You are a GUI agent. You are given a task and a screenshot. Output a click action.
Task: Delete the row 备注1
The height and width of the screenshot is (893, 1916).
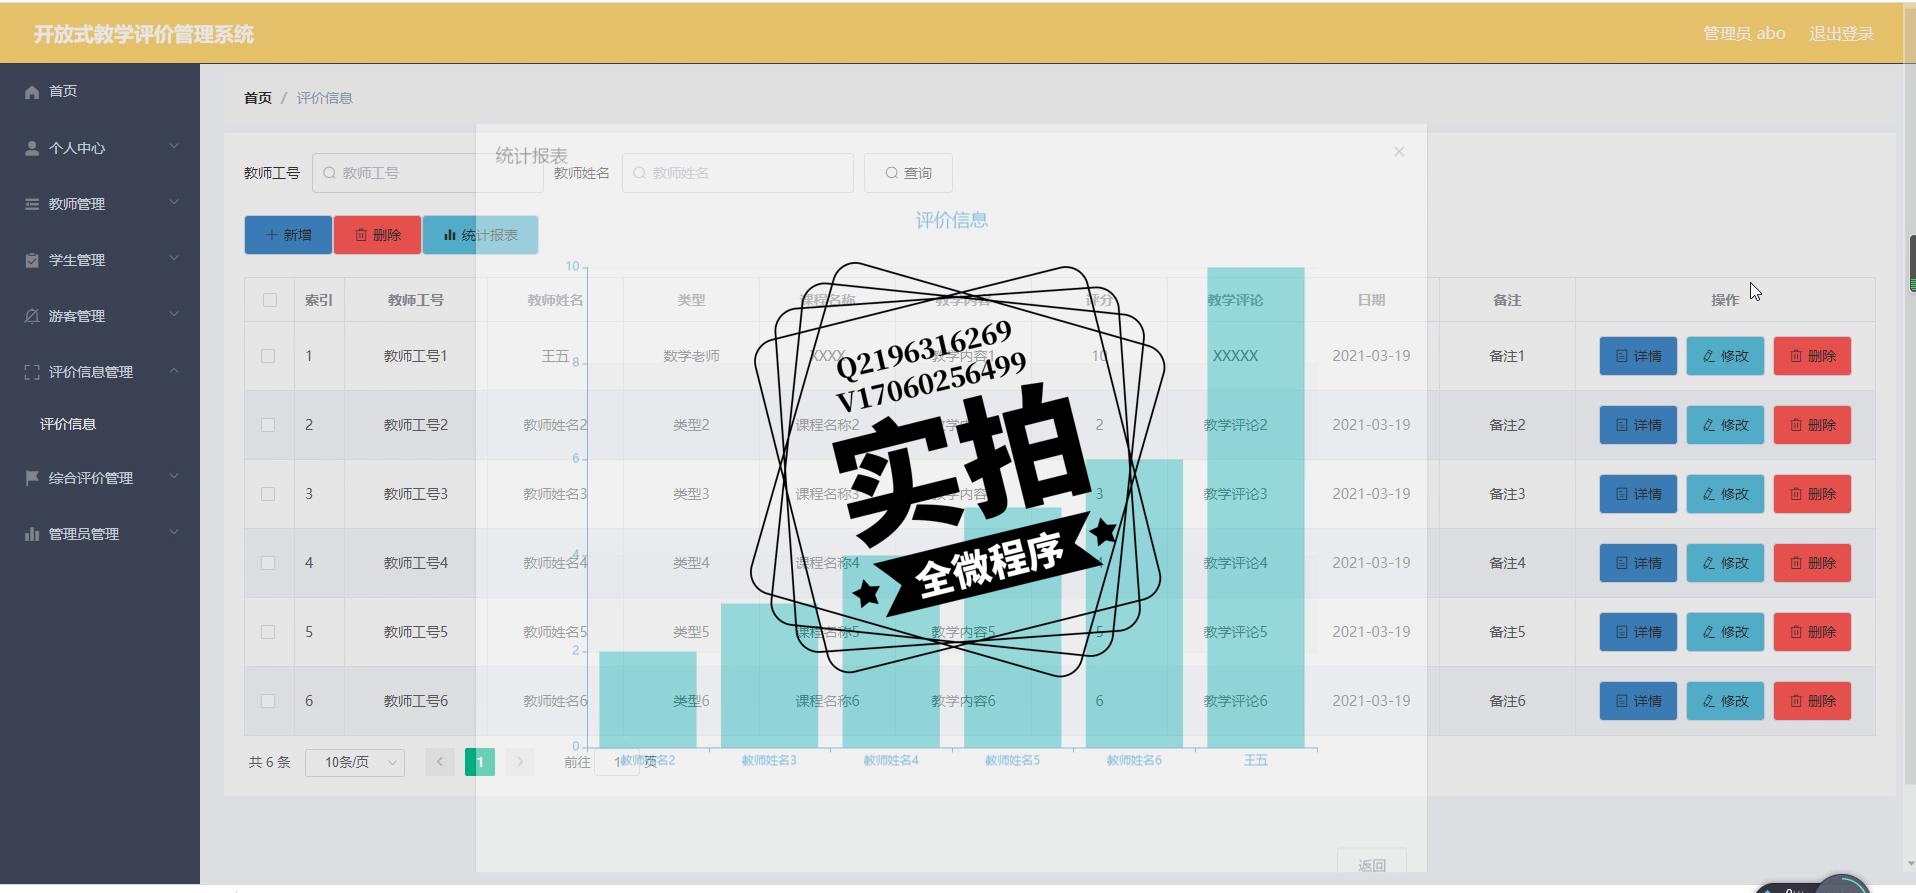click(1812, 356)
